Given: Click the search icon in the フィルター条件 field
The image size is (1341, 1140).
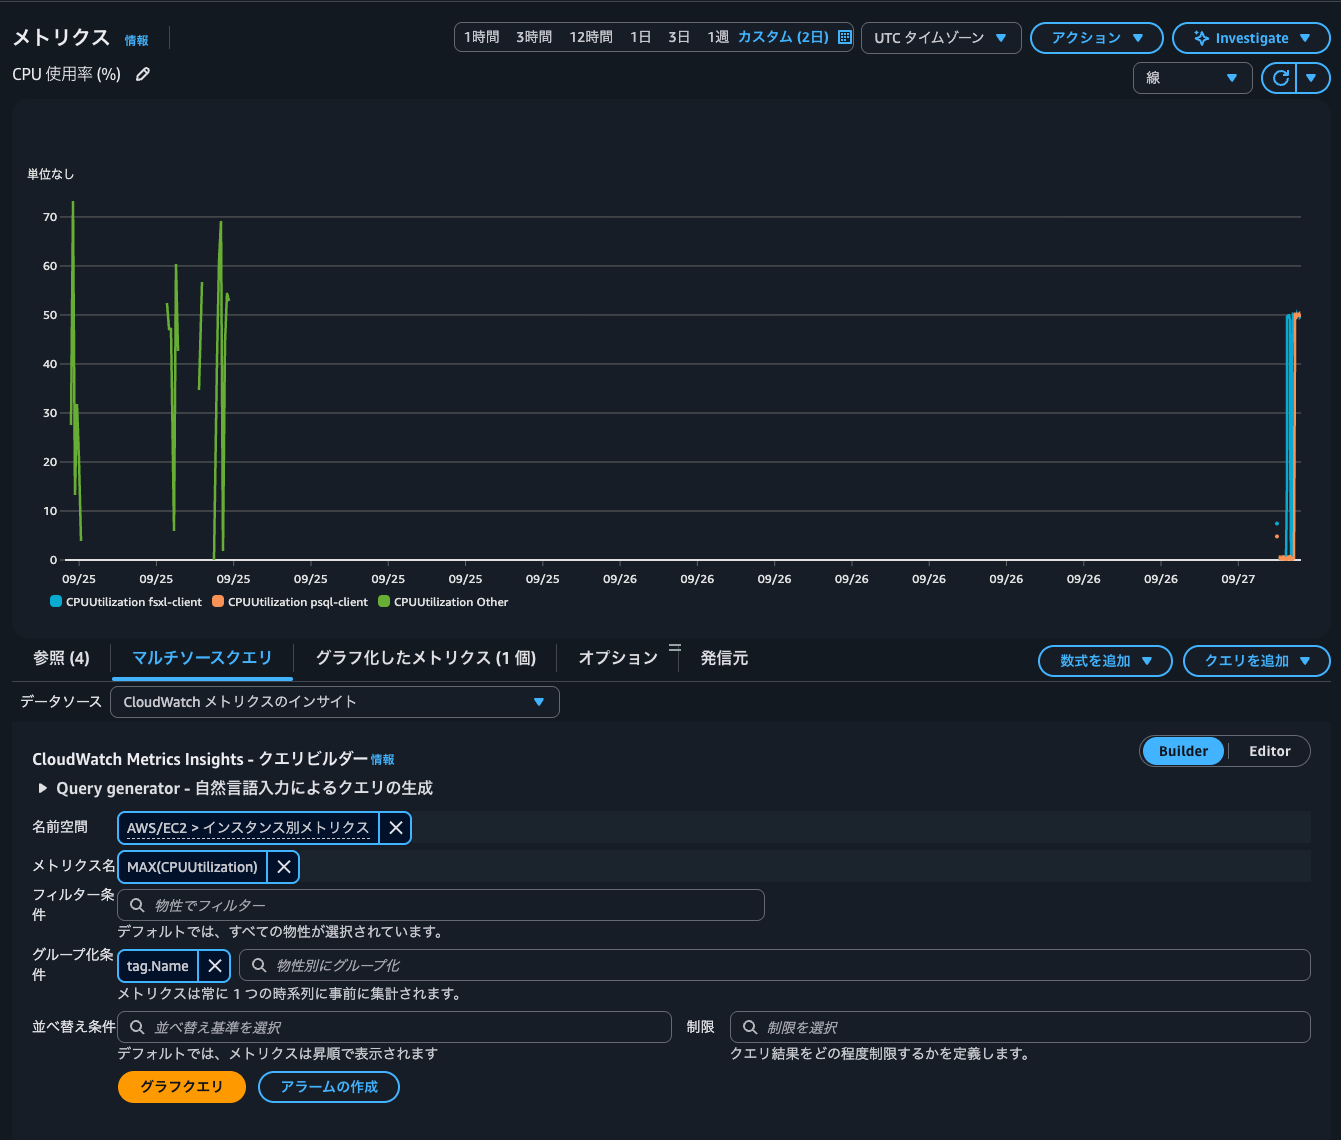Looking at the screenshot, I should [138, 905].
